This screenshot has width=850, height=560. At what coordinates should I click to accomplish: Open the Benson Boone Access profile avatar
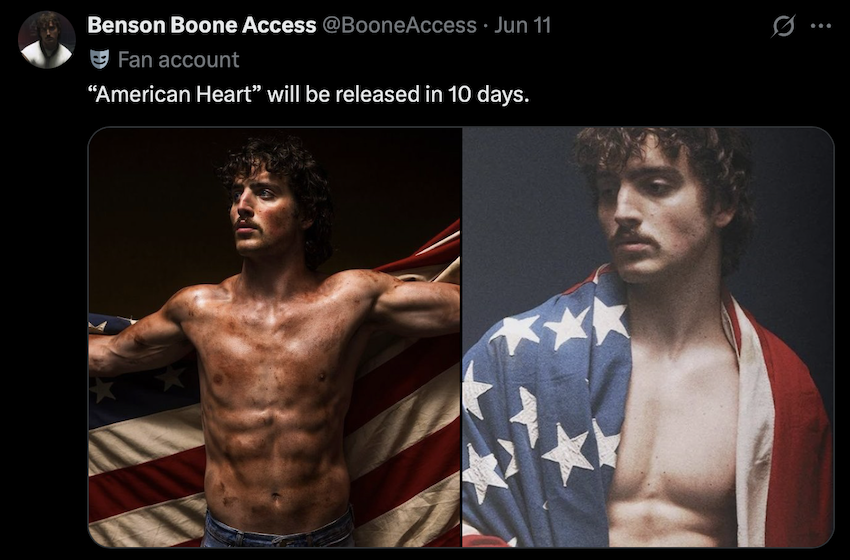click(x=47, y=40)
